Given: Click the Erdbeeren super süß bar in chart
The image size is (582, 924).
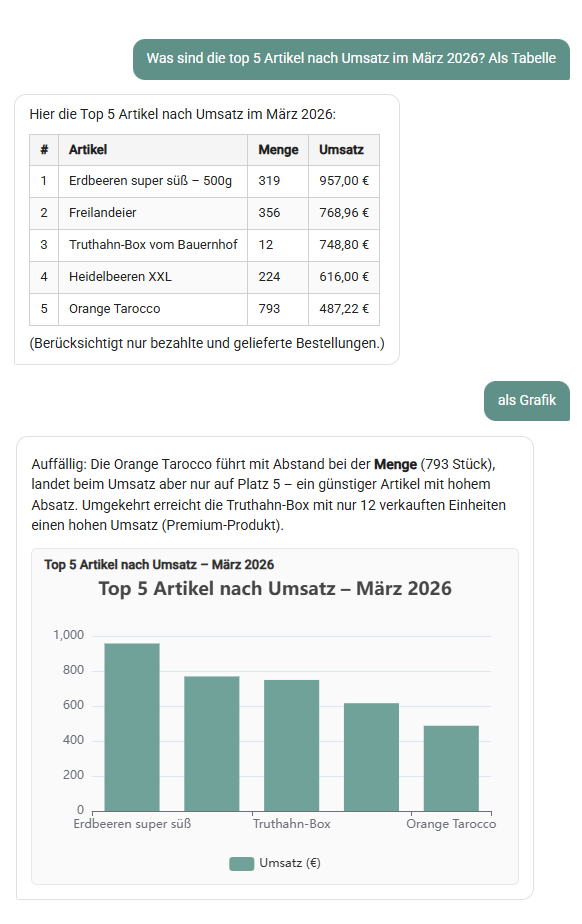Looking at the screenshot, I should point(132,727).
